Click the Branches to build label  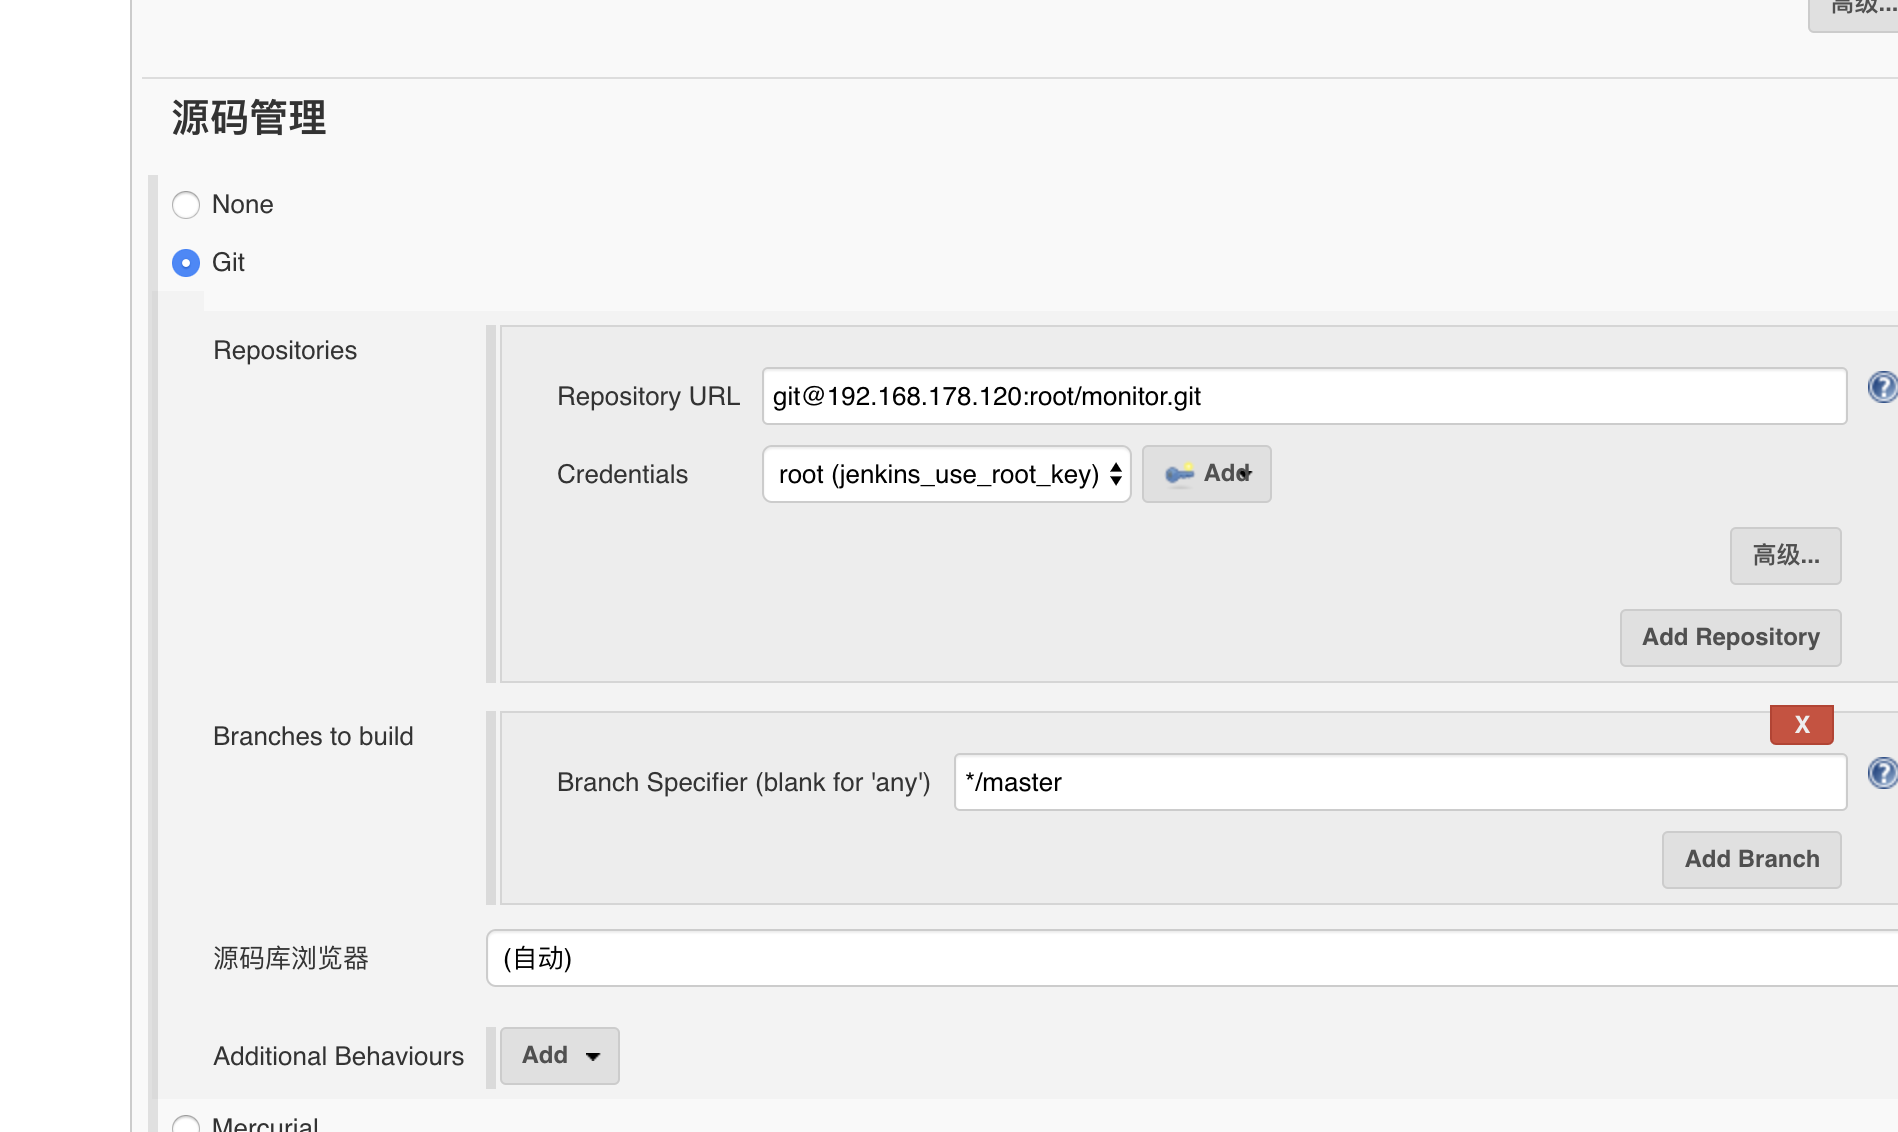tap(313, 736)
